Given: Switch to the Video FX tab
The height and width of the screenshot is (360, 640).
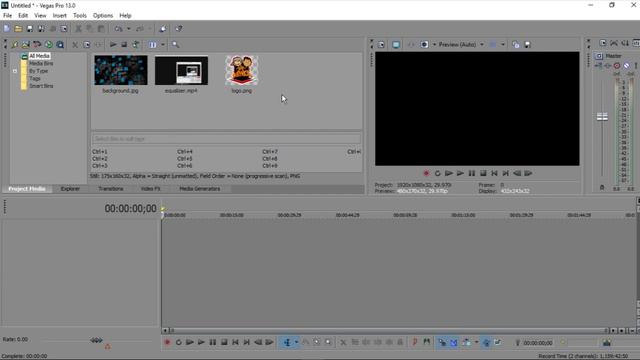Looking at the screenshot, I should (151, 189).
